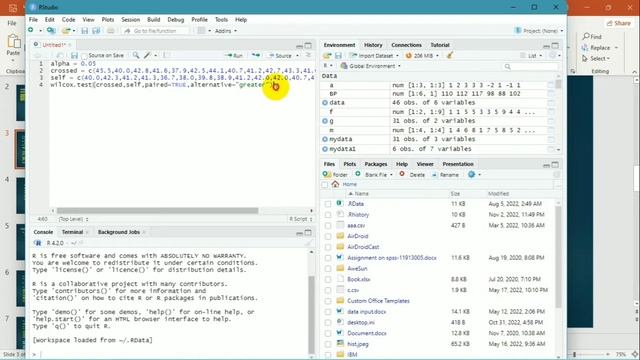Check the Book.xlsx file checkbox
This screenshot has height=360, width=640.
point(328,280)
